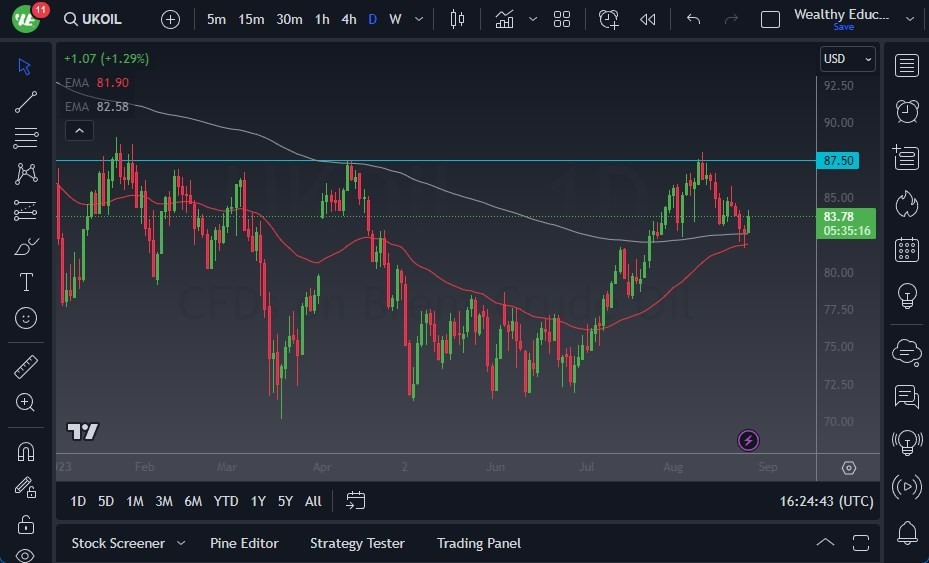
Task: Select the trend line drawing tool
Action: [x=26, y=102]
